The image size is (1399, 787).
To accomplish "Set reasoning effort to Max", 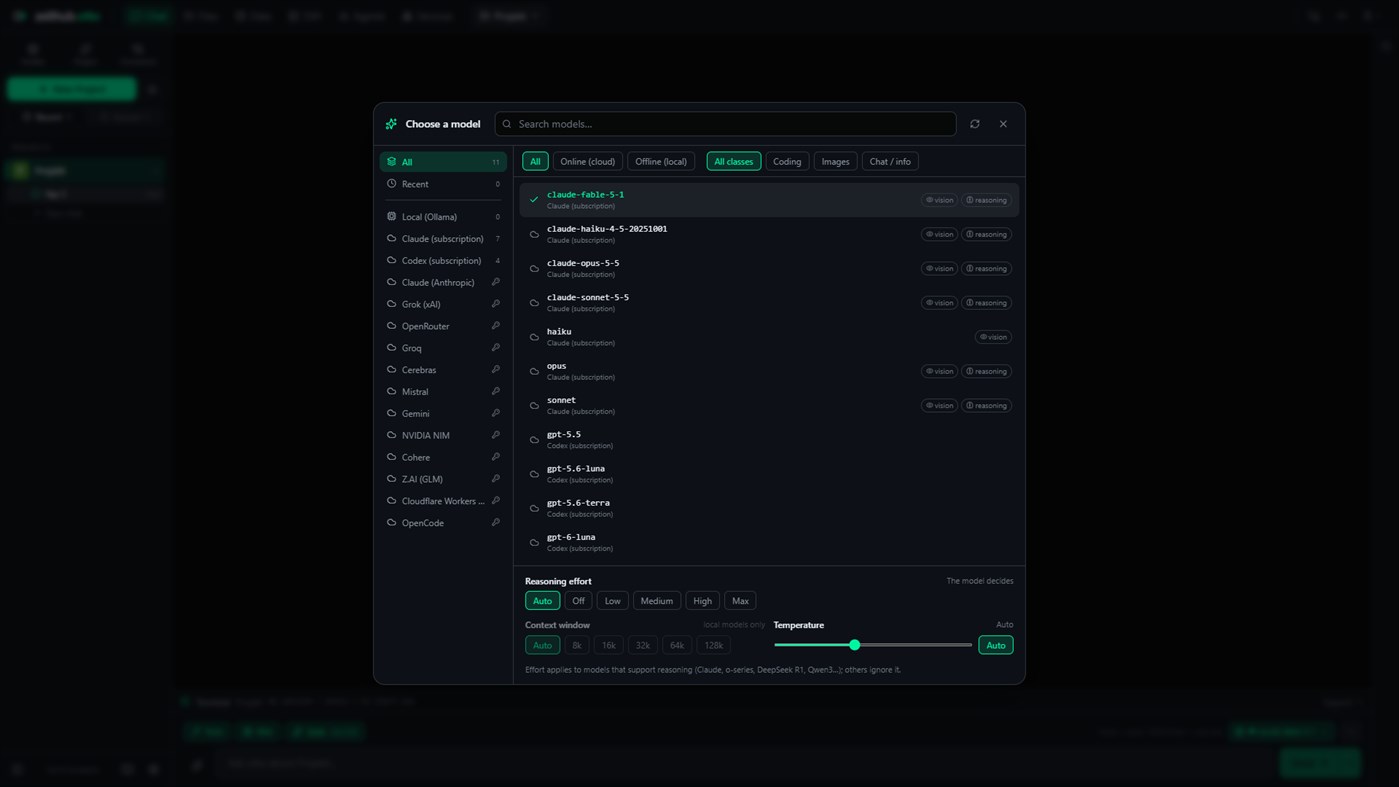I will coord(740,601).
